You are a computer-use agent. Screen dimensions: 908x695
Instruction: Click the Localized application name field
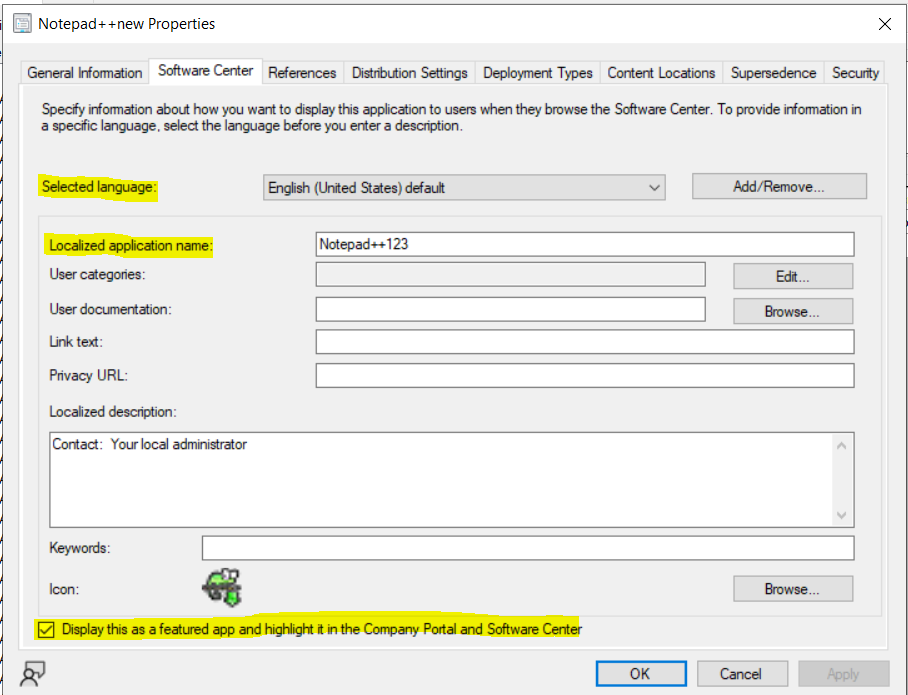[585, 244]
